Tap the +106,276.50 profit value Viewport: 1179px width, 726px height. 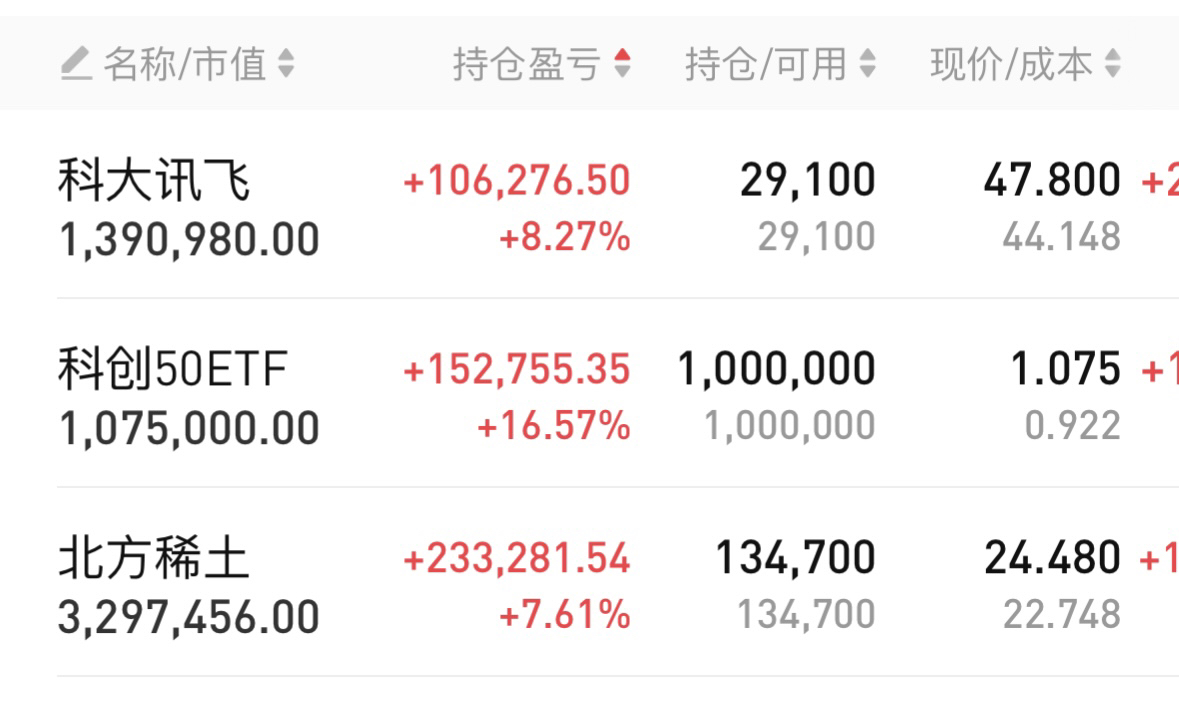[517, 181]
